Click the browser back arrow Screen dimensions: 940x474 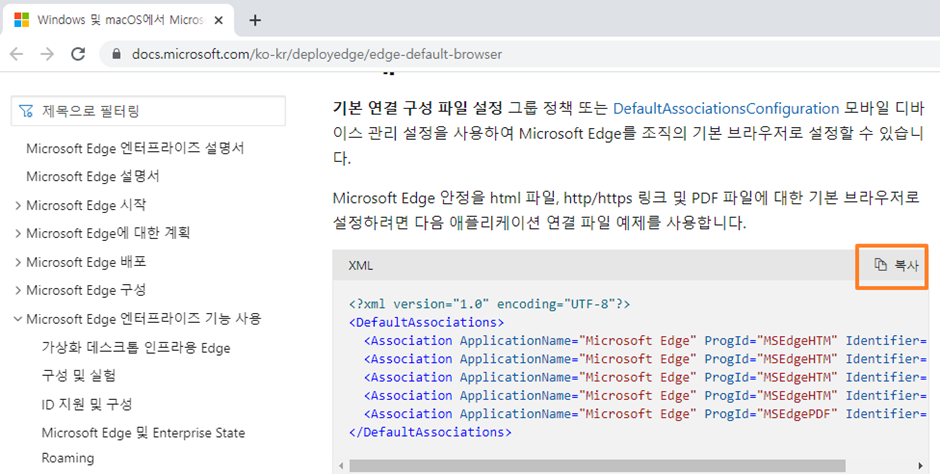[x=17, y=54]
